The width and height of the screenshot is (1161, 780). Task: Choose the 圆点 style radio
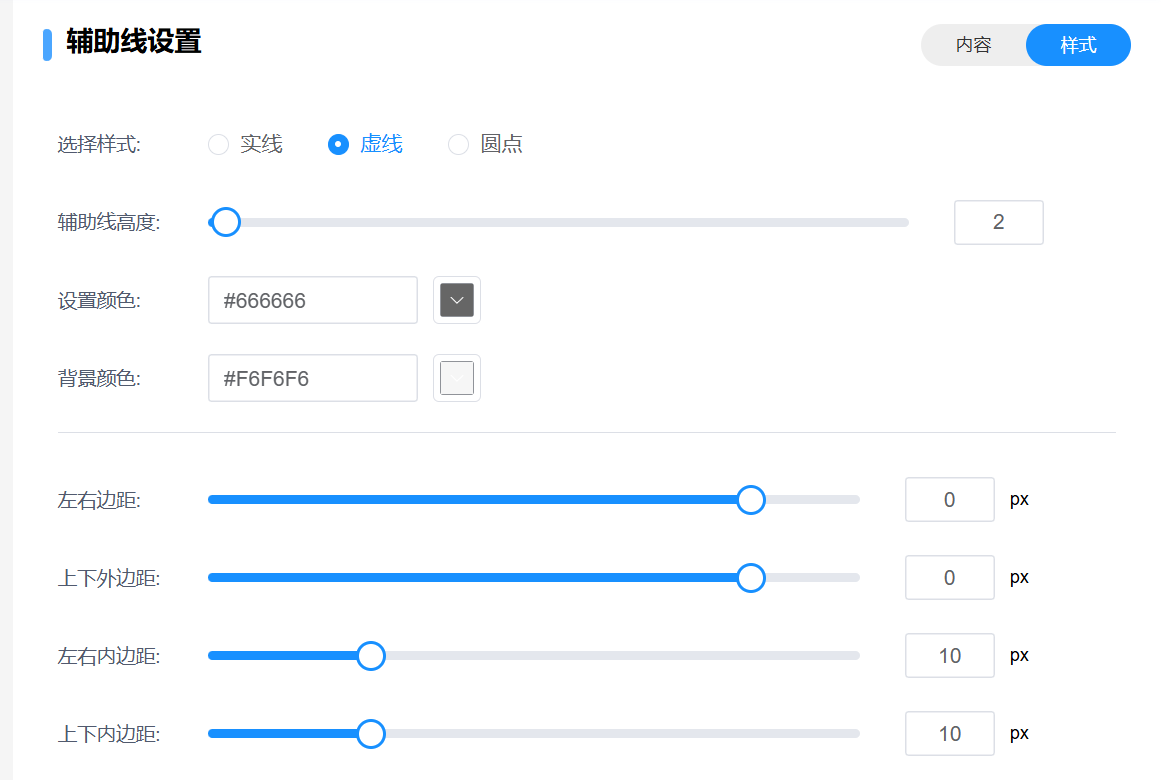[x=458, y=145]
